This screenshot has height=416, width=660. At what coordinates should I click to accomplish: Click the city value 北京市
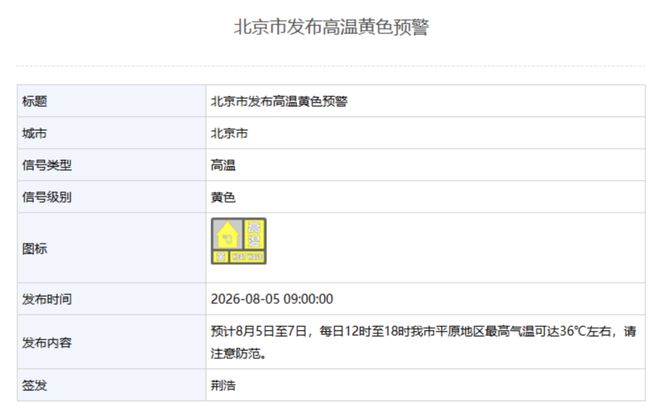pyautogui.click(x=229, y=133)
